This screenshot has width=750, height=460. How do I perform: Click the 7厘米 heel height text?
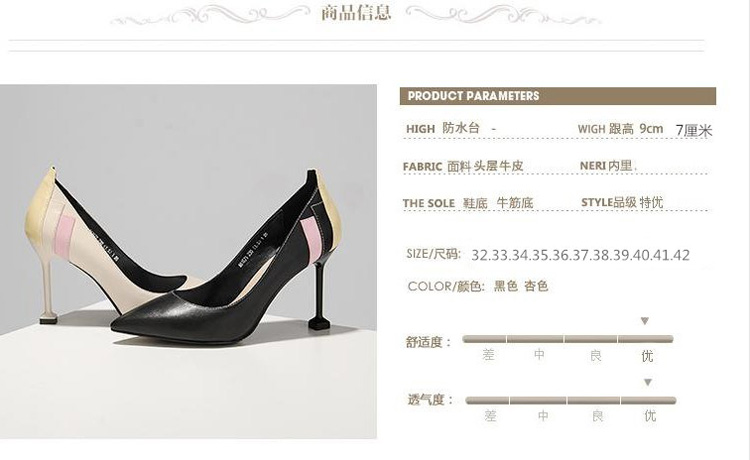point(694,130)
